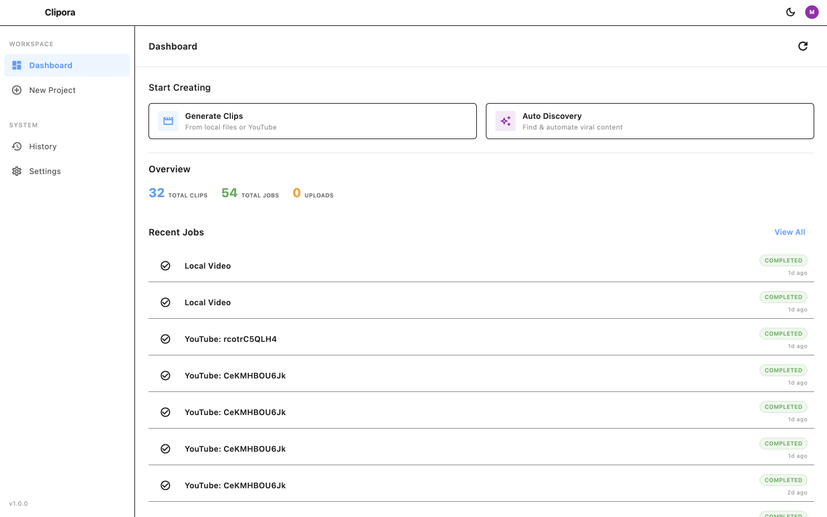This screenshot has width=827, height=517.
Task: Click the Overview heading
Action: coord(169,169)
